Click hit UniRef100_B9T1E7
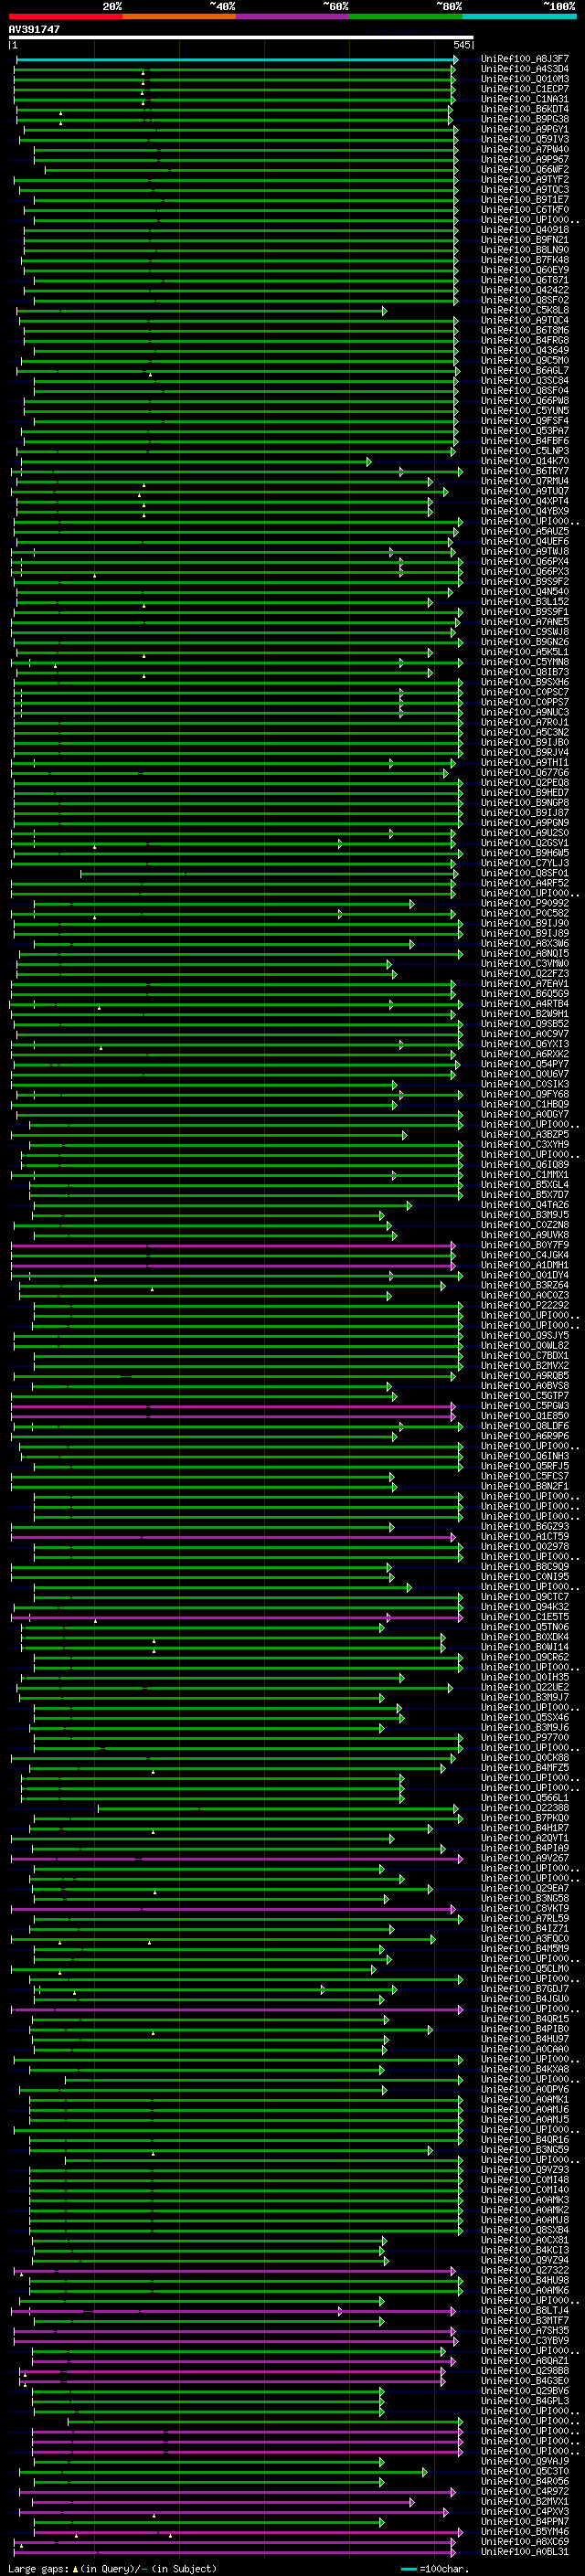Screen dimensions: 585x2576 tap(524, 200)
